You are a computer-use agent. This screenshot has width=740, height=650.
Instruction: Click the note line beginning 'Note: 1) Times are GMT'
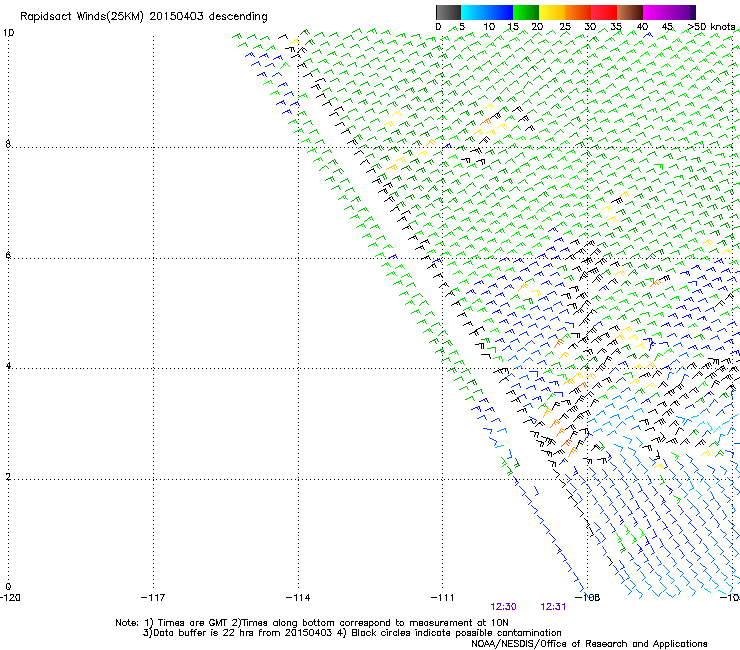311,623
